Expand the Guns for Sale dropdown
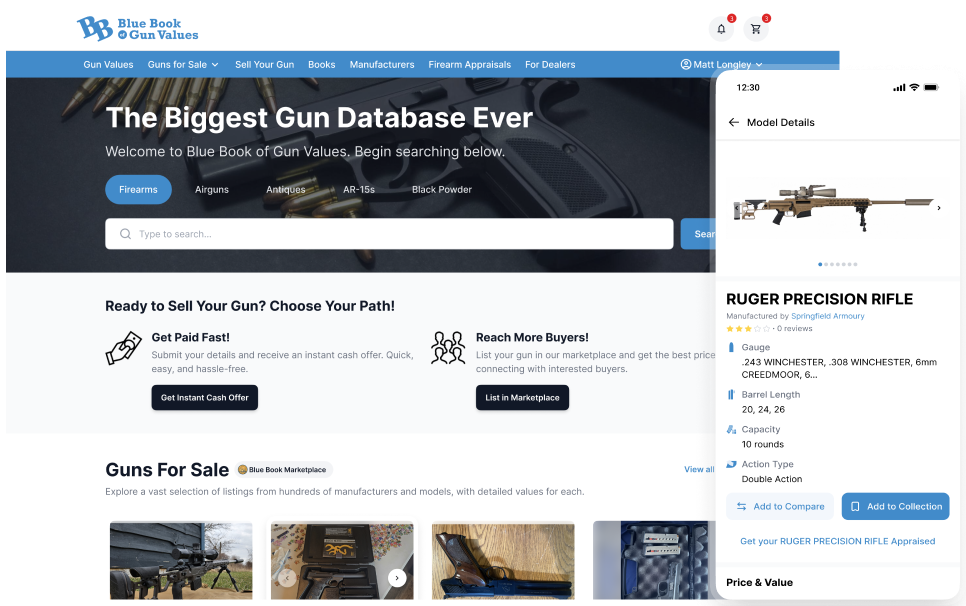 [x=183, y=65]
